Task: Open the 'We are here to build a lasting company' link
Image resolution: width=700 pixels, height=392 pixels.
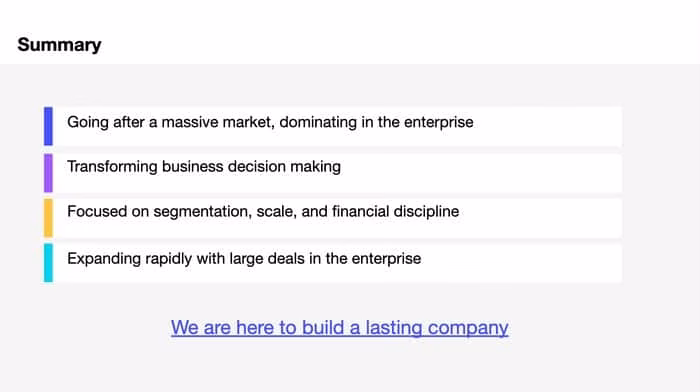Action: (x=339, y=328)
